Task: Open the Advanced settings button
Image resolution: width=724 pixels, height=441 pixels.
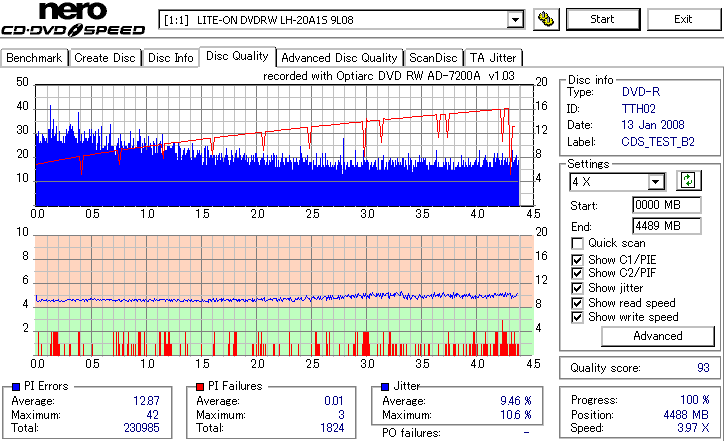Action: pyautogui.click(x=658, y=336)
